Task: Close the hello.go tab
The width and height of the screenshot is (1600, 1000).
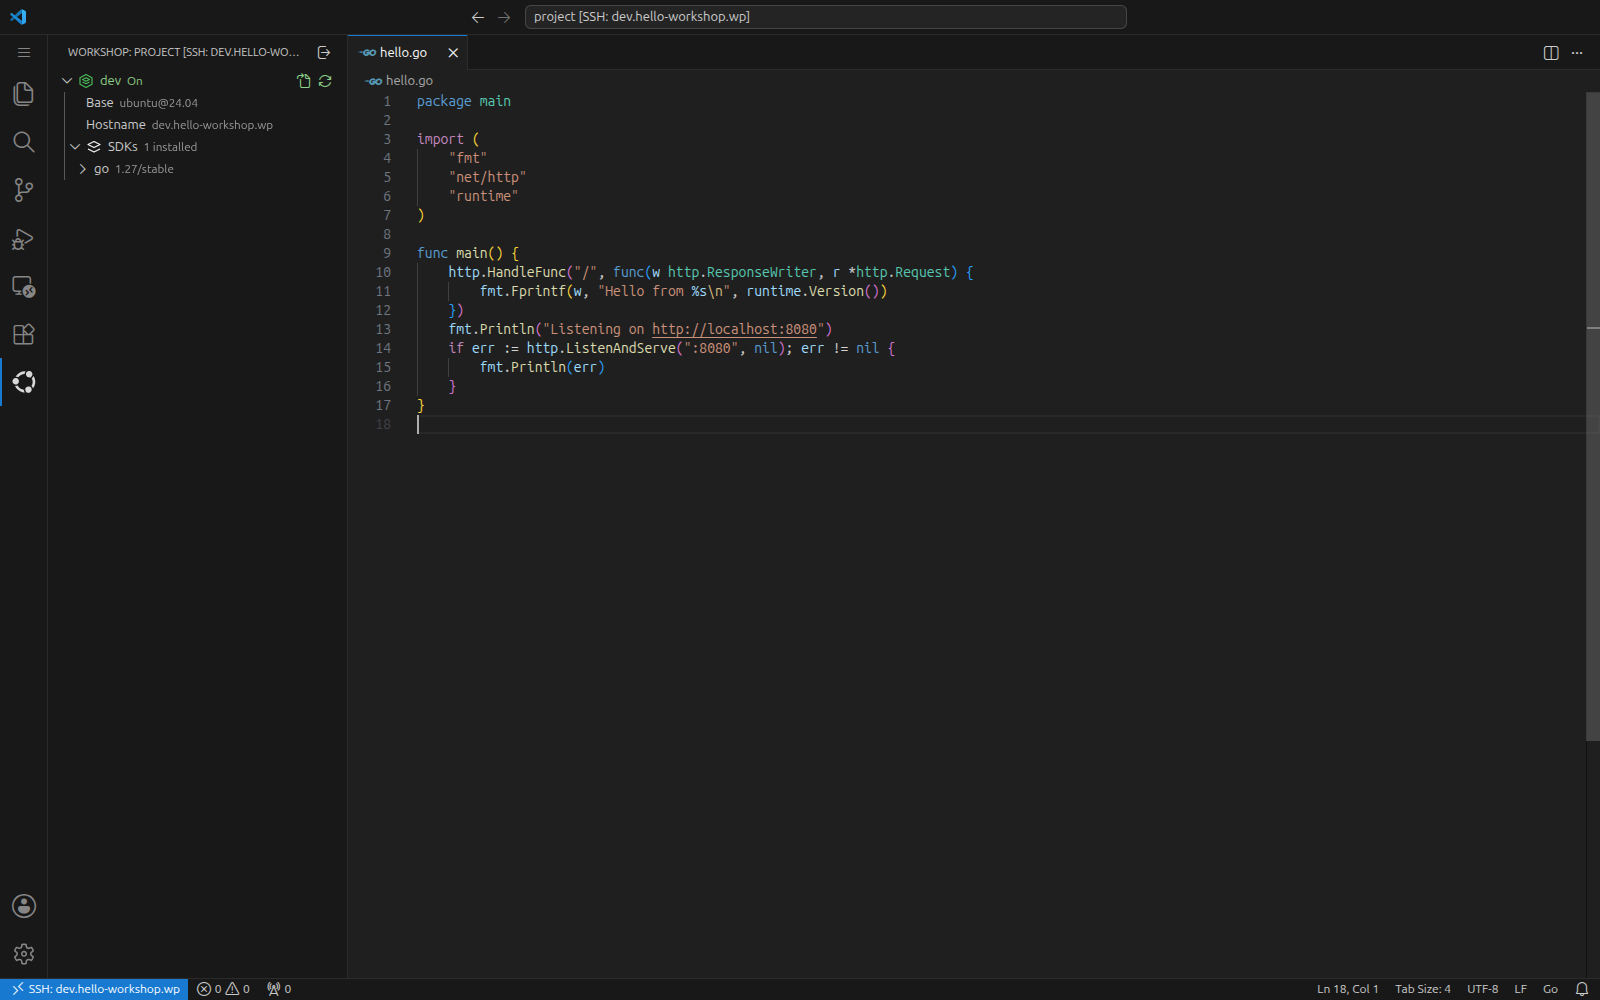Action: [453, 53]
